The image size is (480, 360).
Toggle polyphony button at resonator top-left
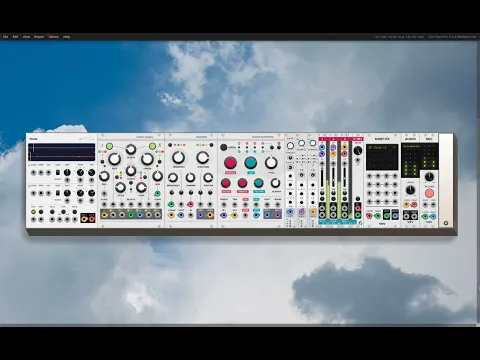(x=170, y=145)
